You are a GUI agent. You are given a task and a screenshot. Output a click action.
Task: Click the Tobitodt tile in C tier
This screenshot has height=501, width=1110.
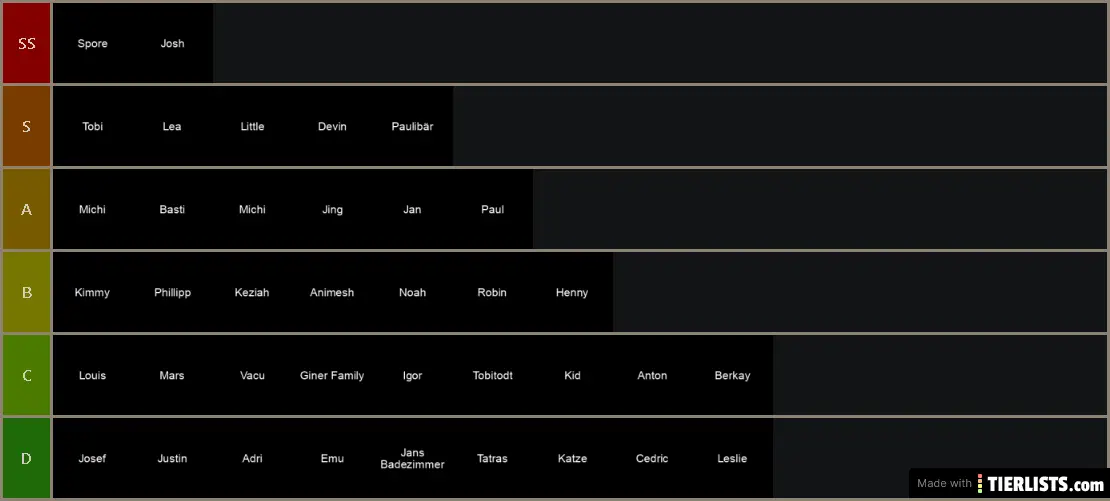pos(493,375)
